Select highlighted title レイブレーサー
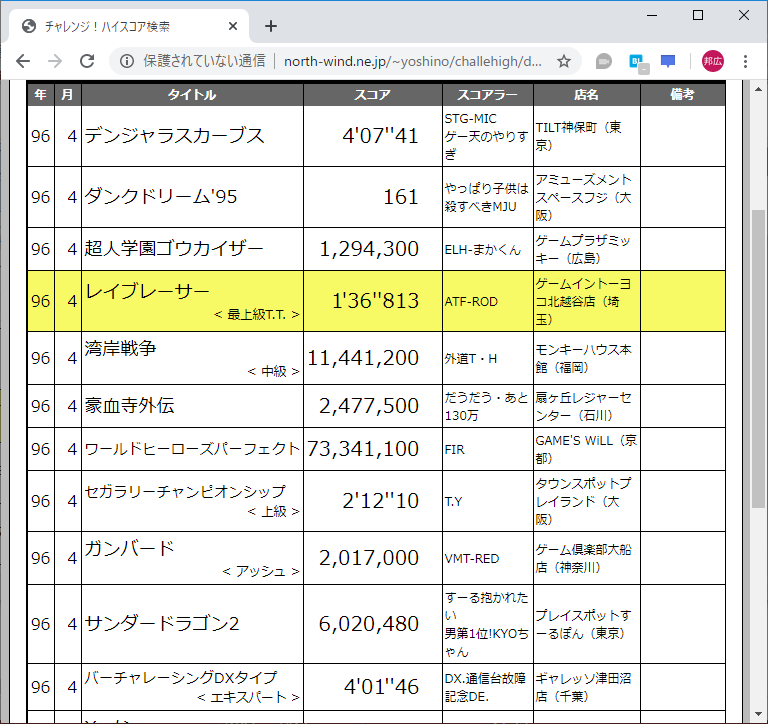Viewport: 768px width, 724px height. [x=147, y=291]
